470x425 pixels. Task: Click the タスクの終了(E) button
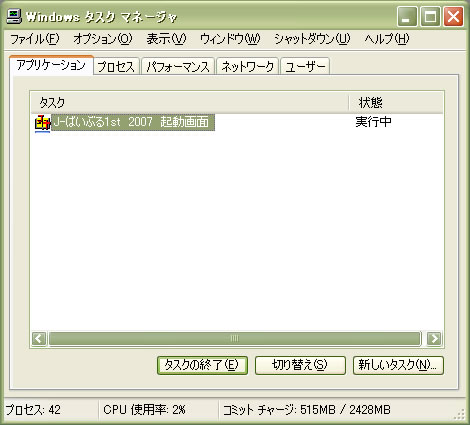point(202,365)
